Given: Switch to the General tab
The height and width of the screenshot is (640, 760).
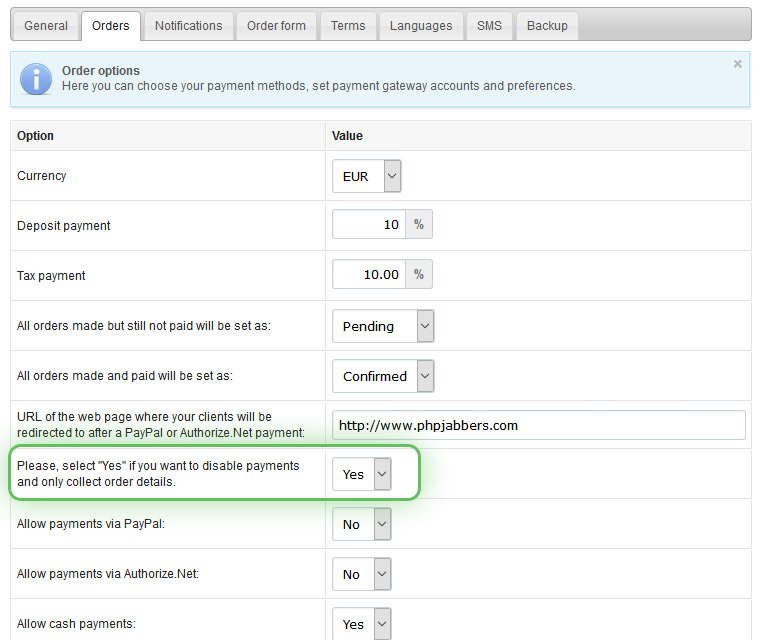Looking at the screenshot, I should click(46, 26).
